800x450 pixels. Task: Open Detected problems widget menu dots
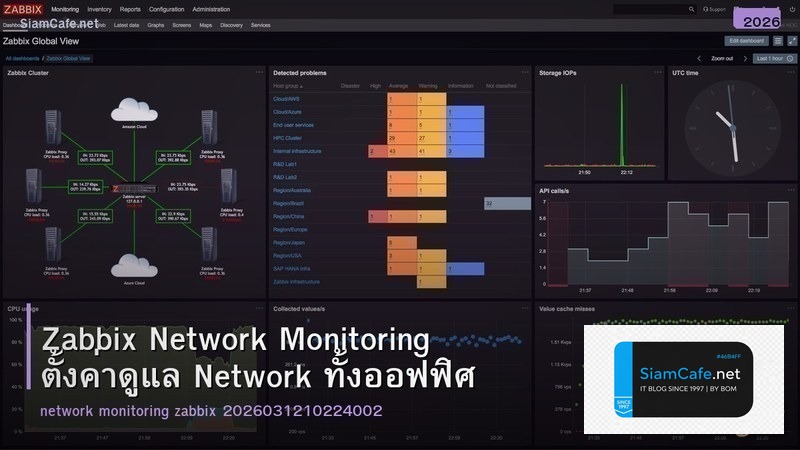(x=525, y=72)
